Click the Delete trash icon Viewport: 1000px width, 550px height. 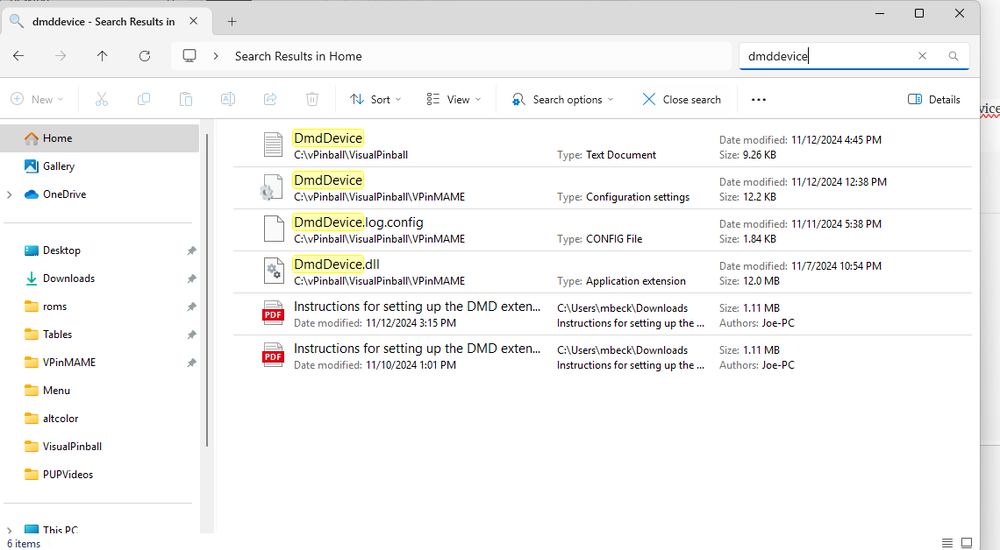coord(312,99)
